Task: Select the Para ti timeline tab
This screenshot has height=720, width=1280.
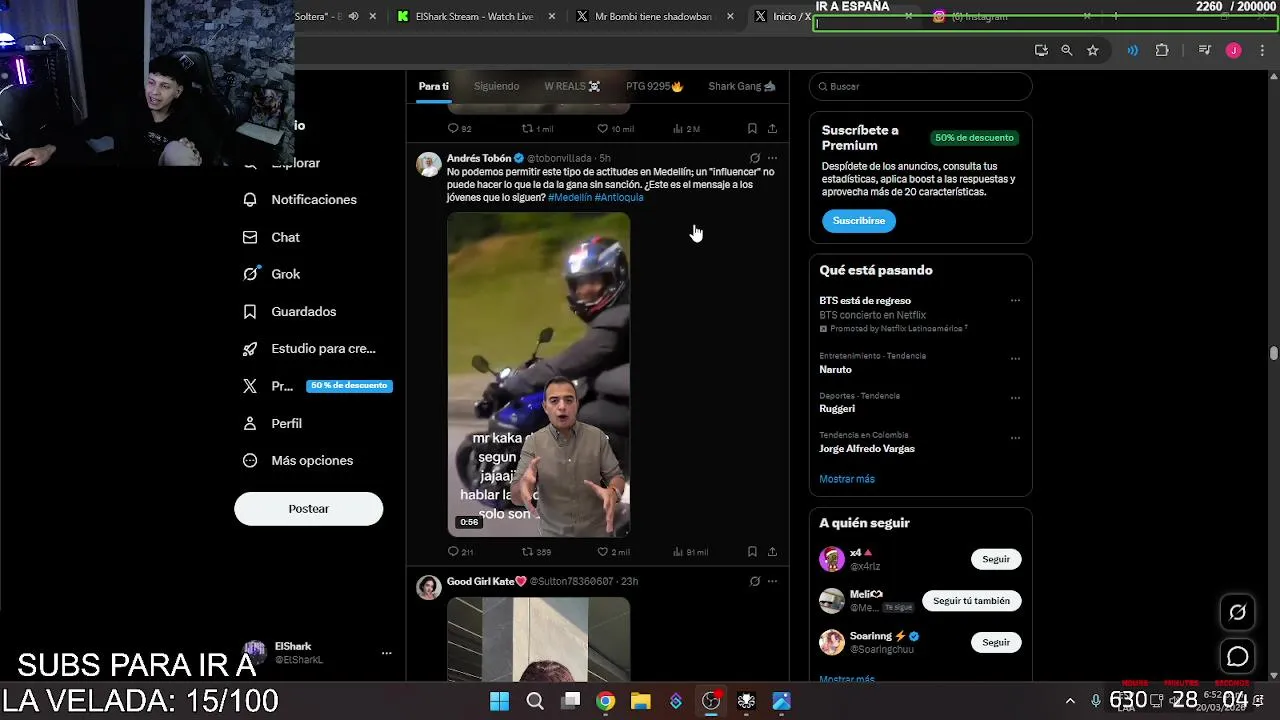Action: point(433,86)
